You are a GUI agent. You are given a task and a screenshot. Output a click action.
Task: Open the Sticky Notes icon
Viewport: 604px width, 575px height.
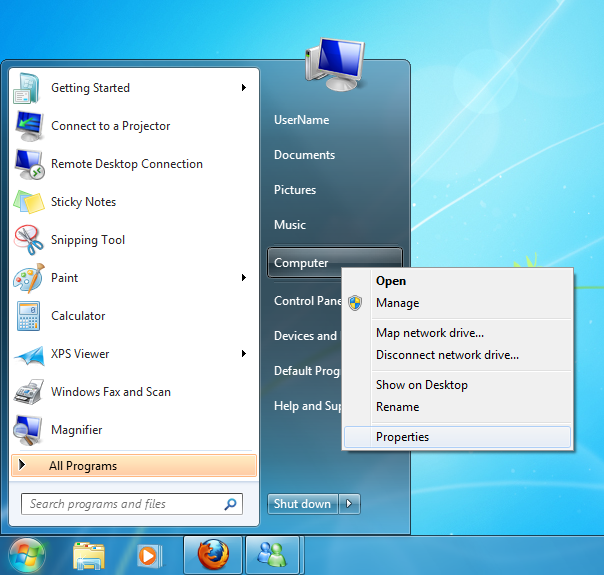click(29, 202)
